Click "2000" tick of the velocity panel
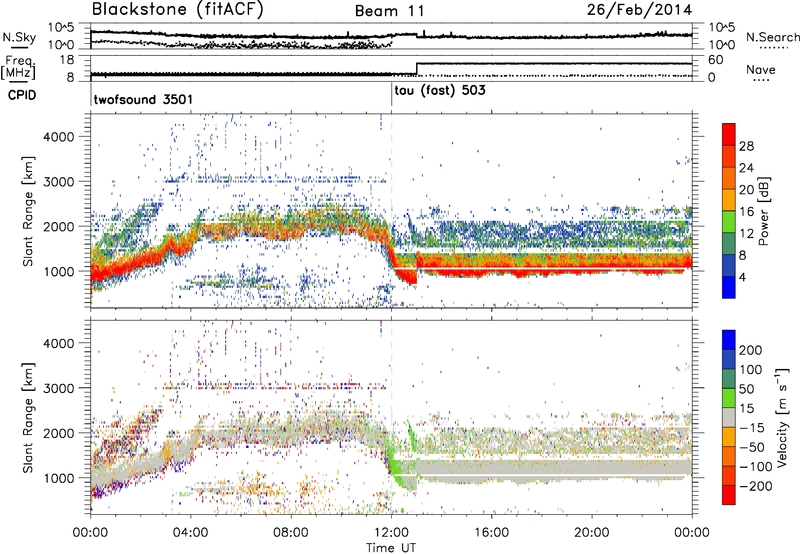The height and width of the screenshot is (554, 800). tap(58, 433)
